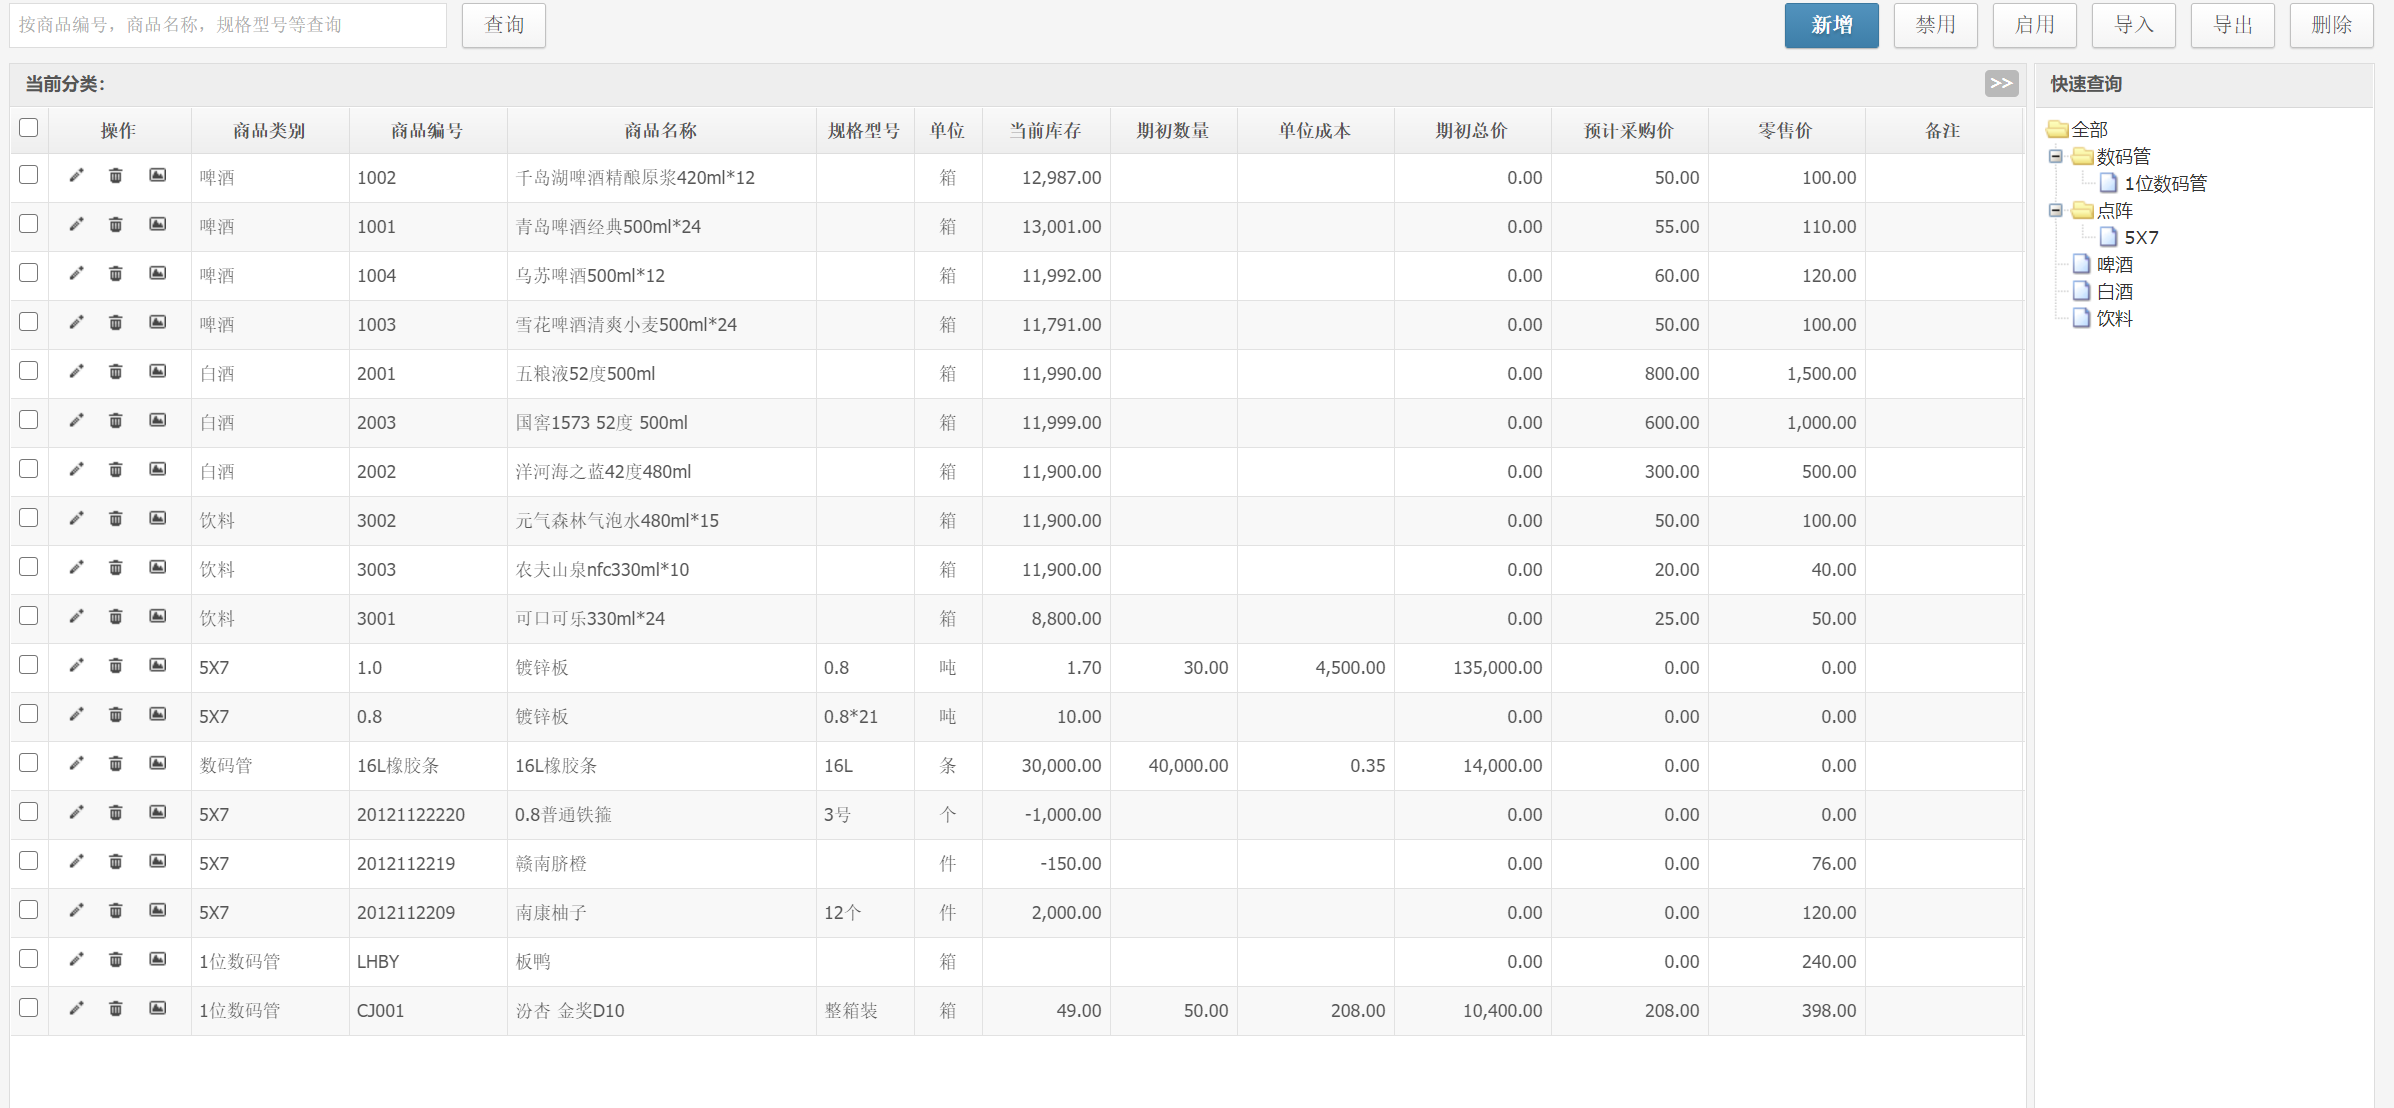Click the 删除 button
The width and height of the screenshot is (2394, 1108).
click(2331, 25)
